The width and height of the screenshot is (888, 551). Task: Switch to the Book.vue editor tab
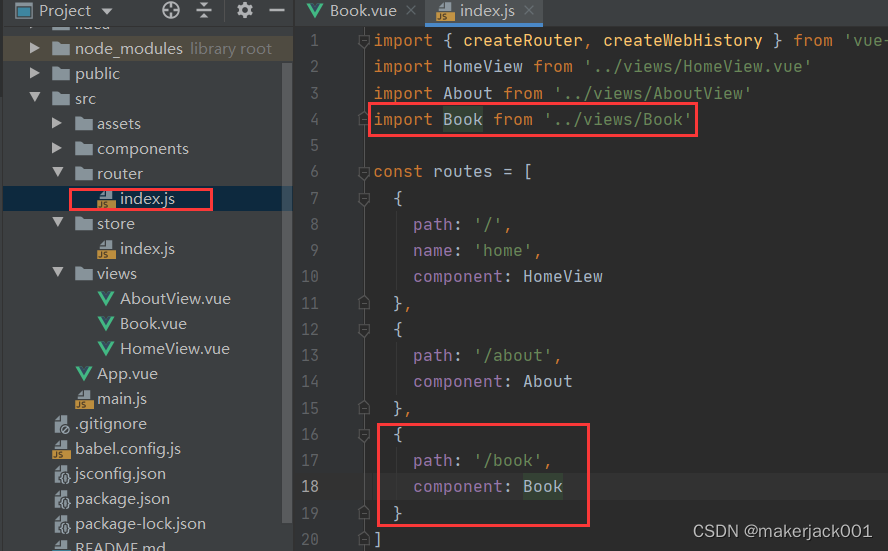tap(362, 12)
